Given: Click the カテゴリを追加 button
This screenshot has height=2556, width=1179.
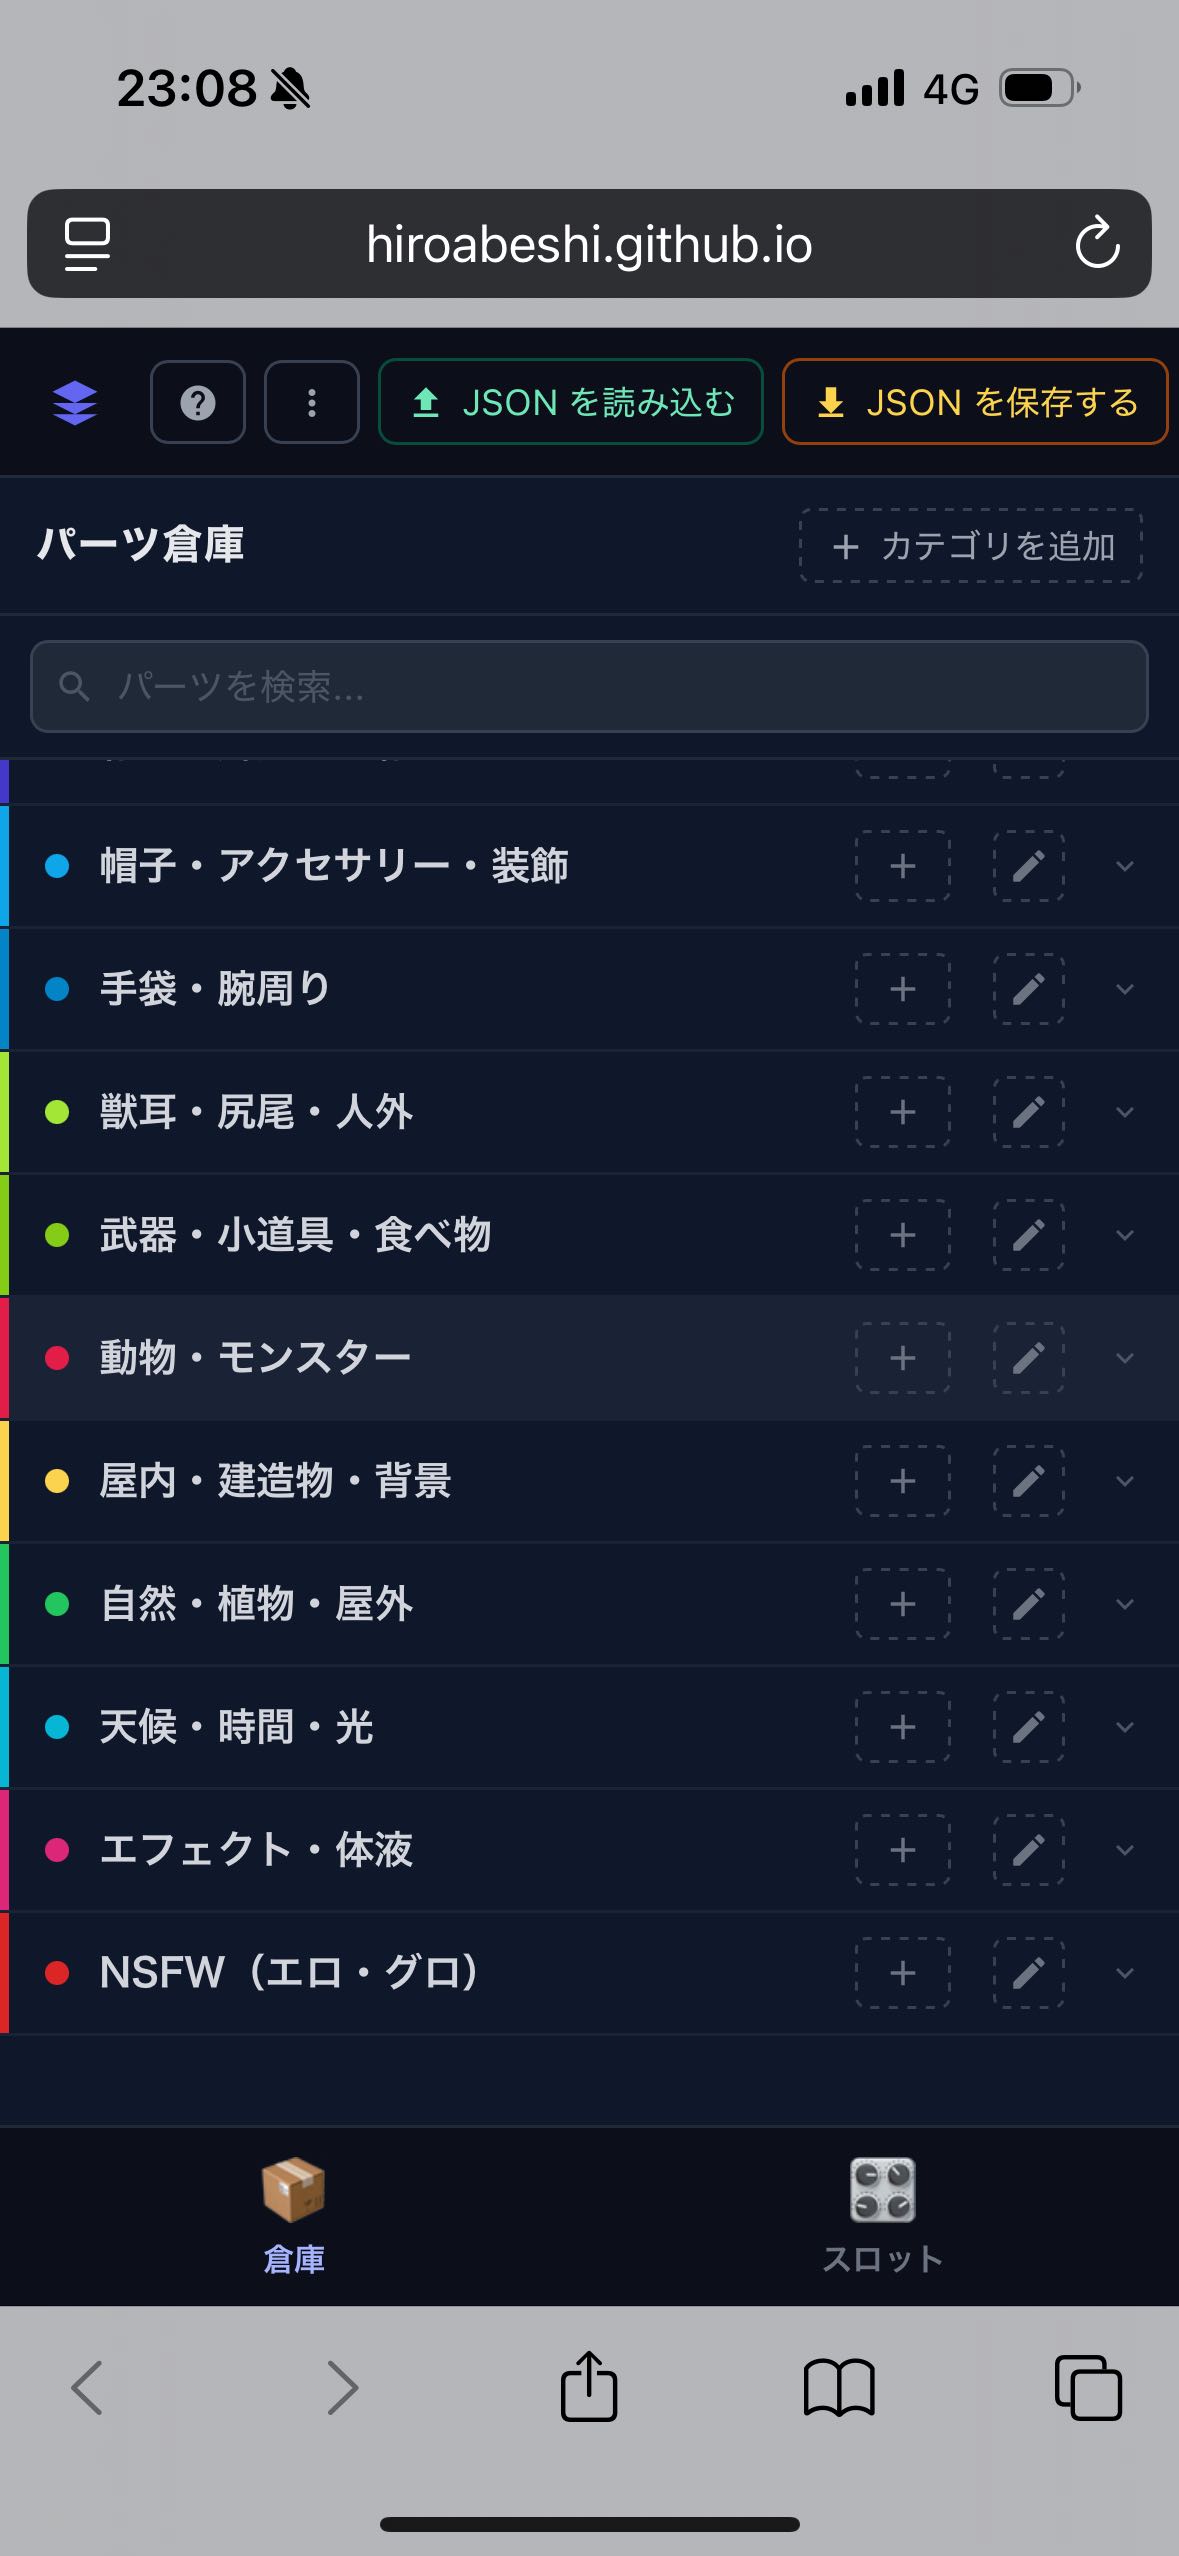Looking at the screenshot, I should pos(971,546).
